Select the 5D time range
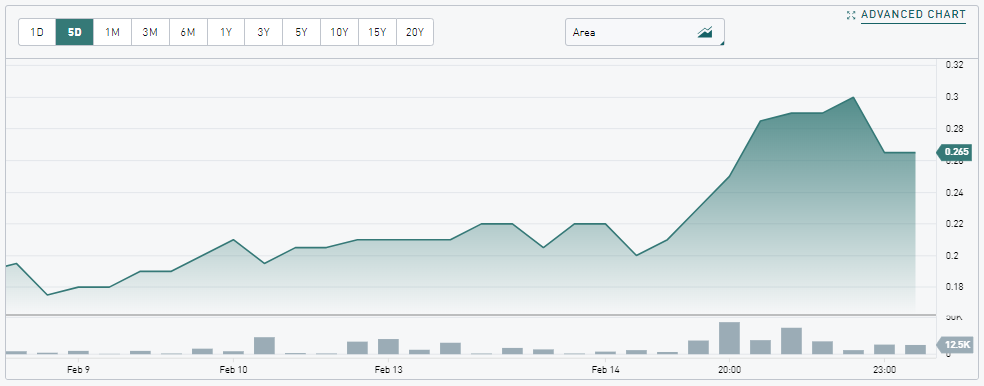The height and width of the screenshot is (386, 984). click(75, 32)
